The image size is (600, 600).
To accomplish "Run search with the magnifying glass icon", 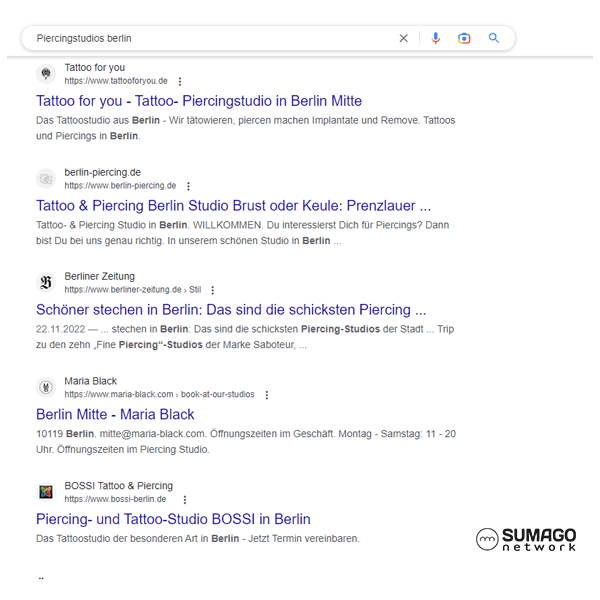I will [x=494, y=38].
